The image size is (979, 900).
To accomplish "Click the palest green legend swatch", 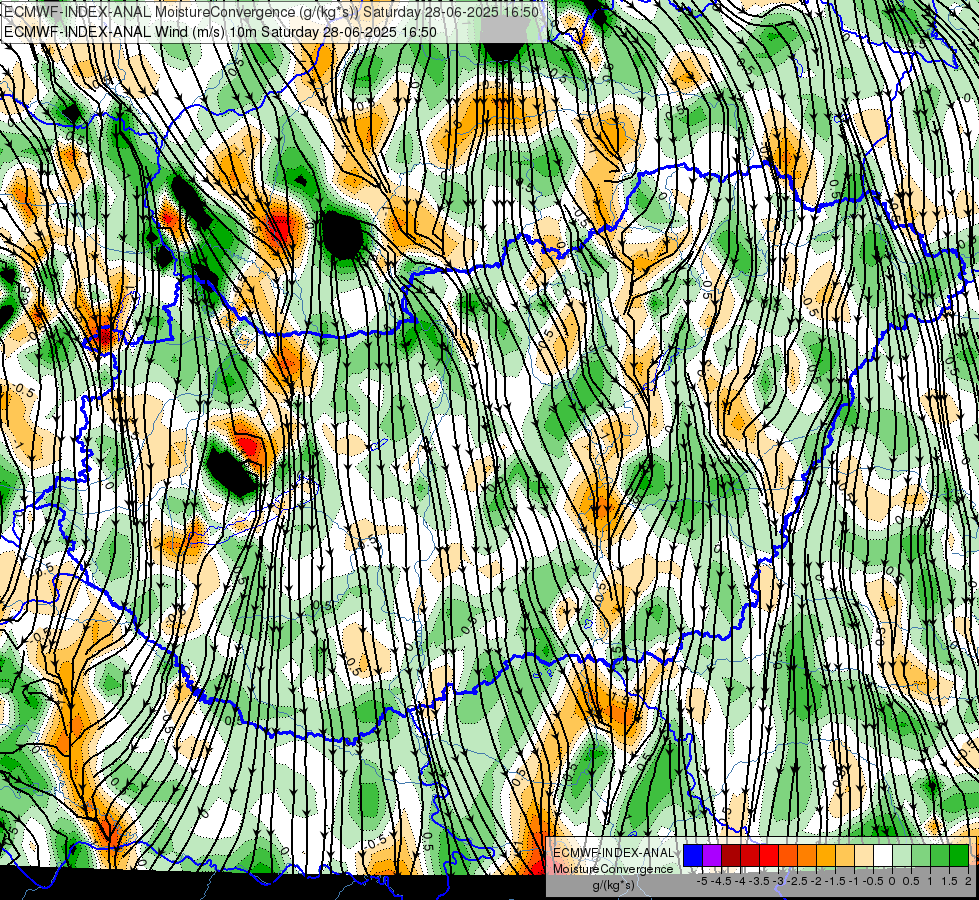I will [x=902, y=856].
